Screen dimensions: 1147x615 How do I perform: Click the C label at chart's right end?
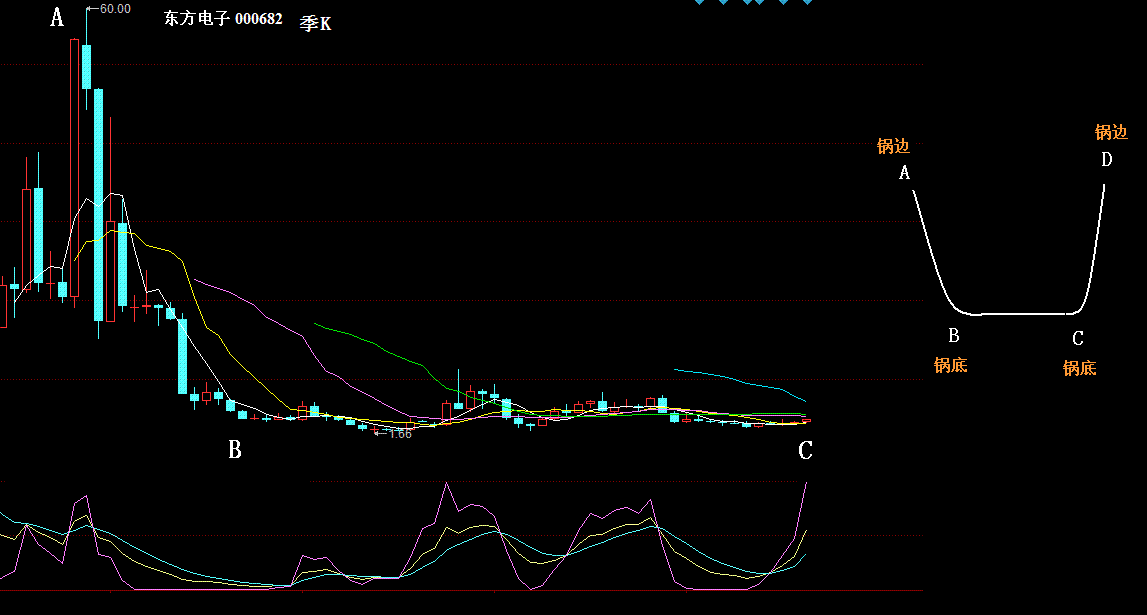click(805, 451)
